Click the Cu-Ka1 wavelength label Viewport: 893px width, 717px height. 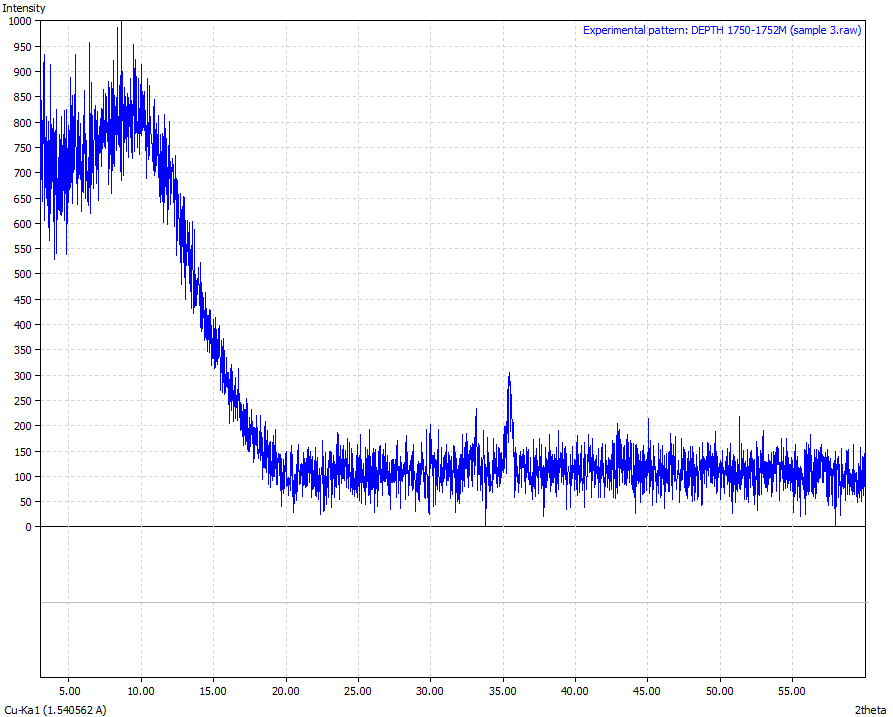coord(55,710)
